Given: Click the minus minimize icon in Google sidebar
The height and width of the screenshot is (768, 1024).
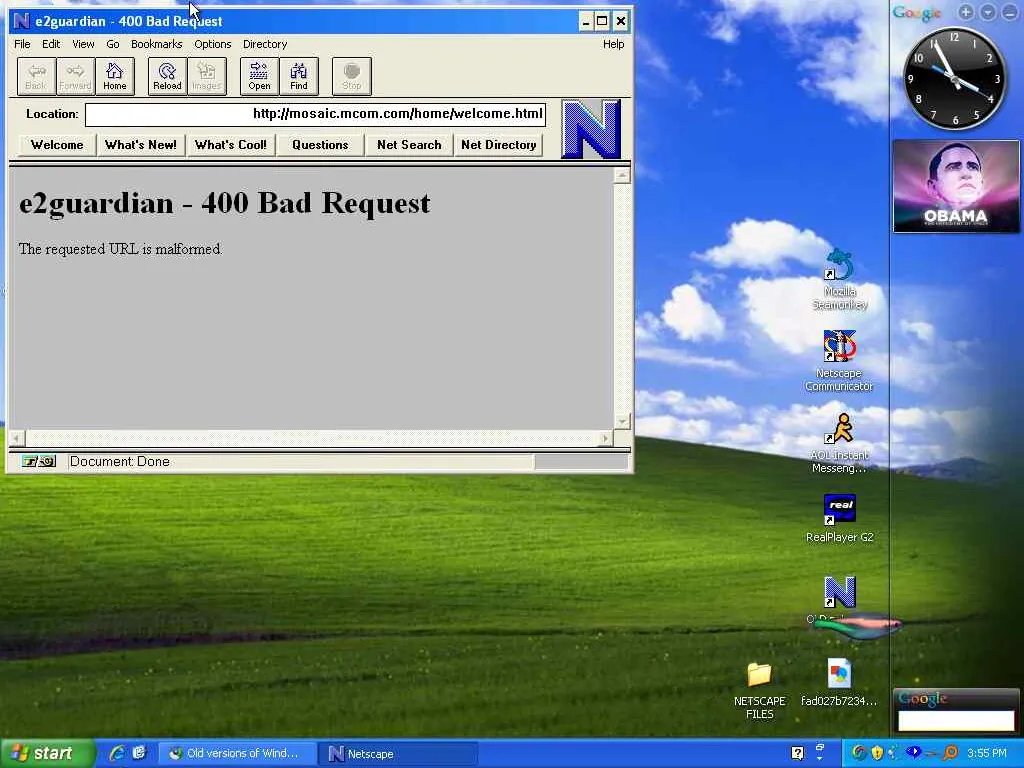Looking at the screenshot, I should (x=1009, y=12).
